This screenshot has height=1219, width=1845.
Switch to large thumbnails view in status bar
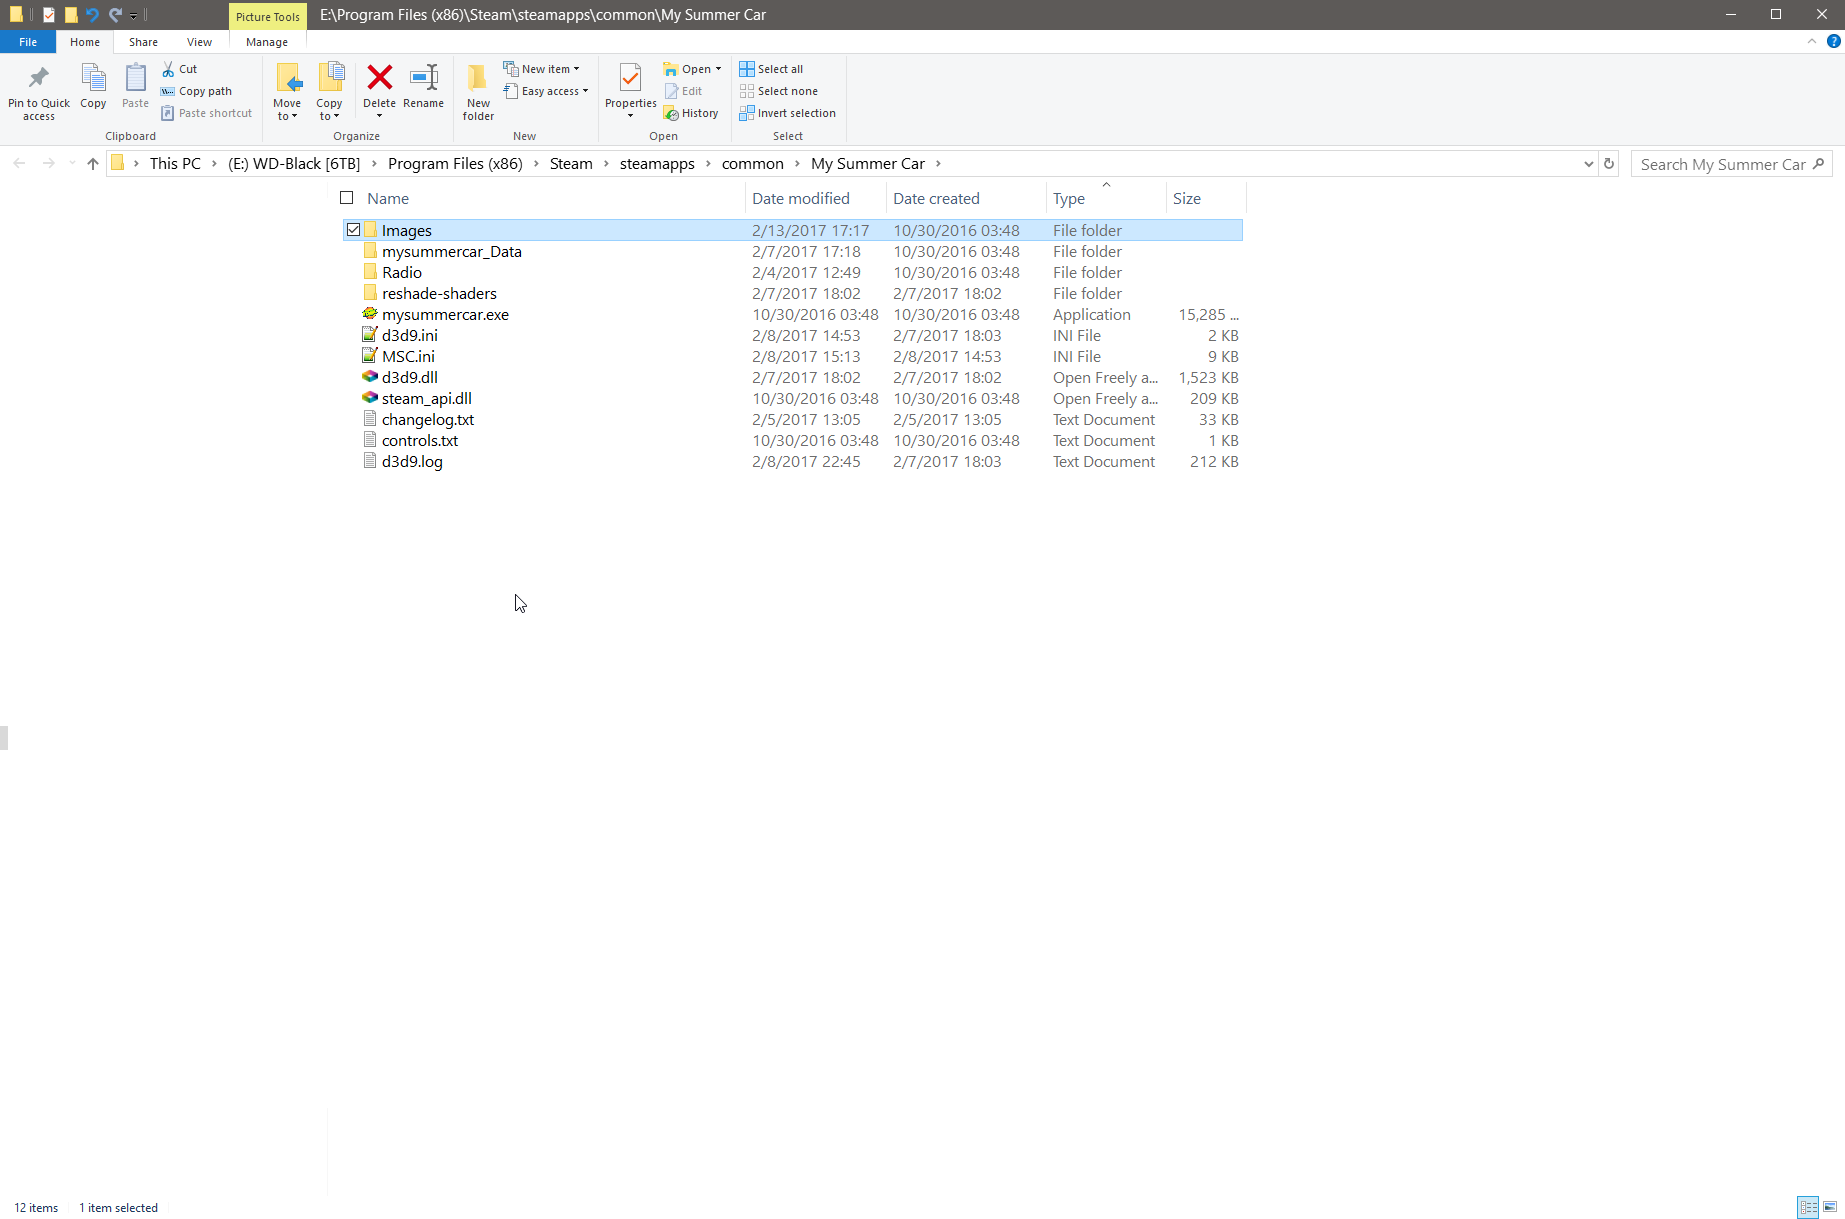tap(1830, 1207)
